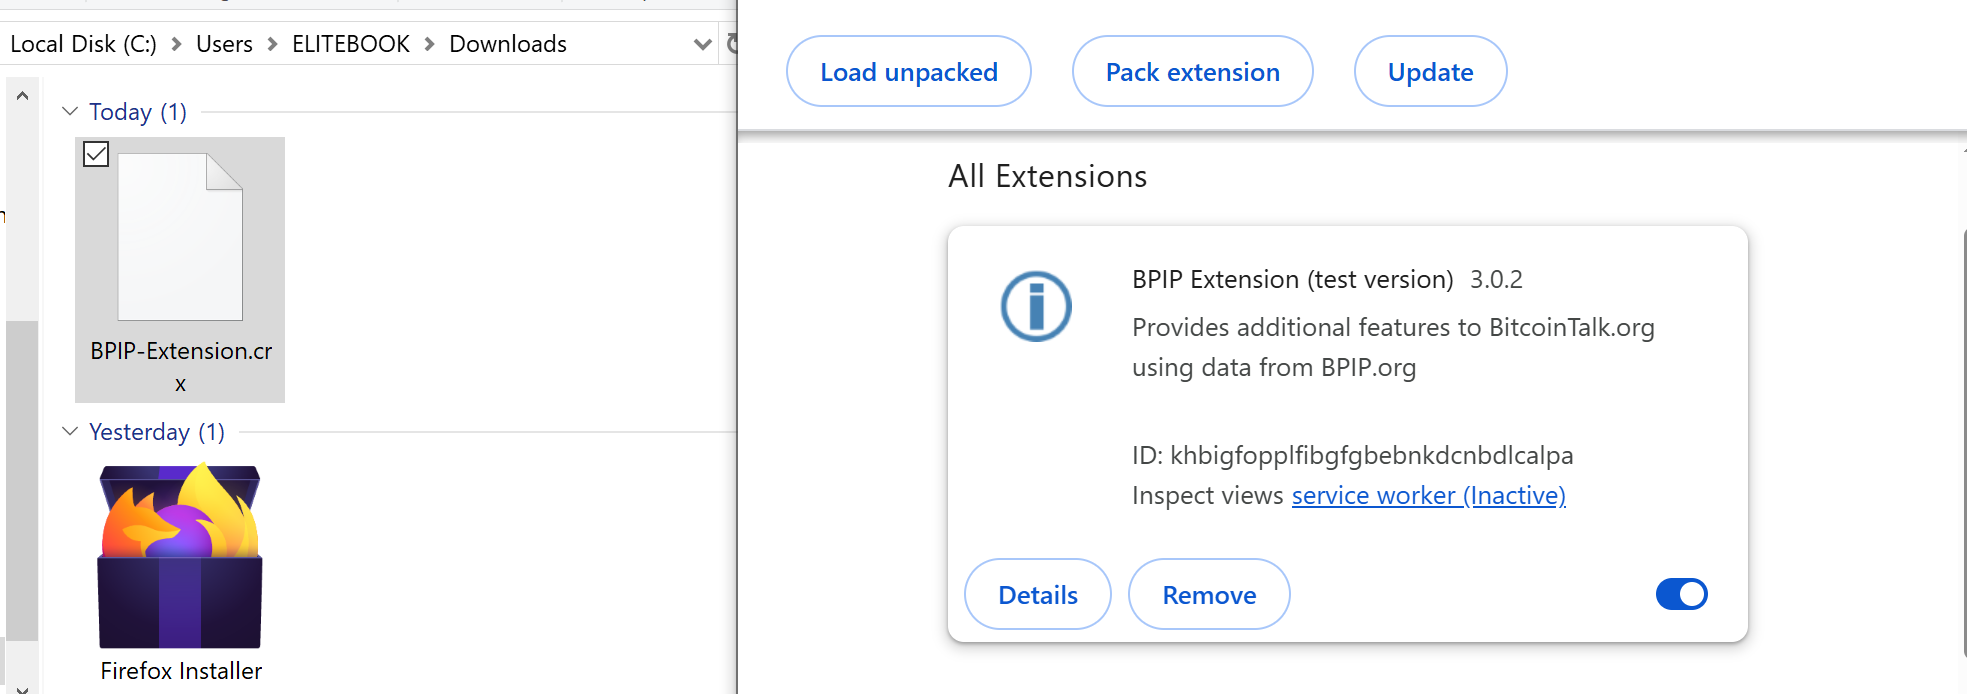1967x694 pixels.
Task: Open the BPIP-Extension.crx file icon
Action: (x=180, y=237)
